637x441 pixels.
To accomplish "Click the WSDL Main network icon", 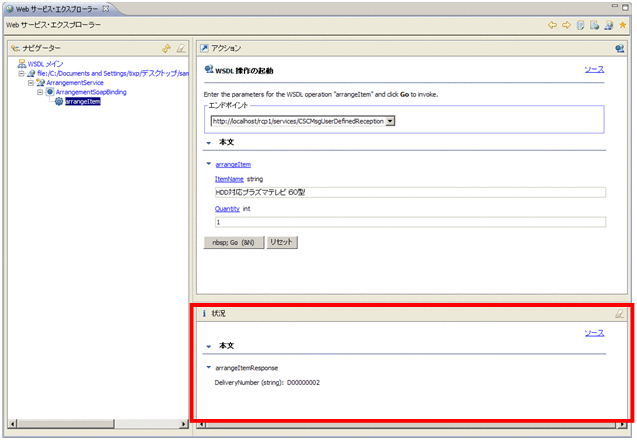I will pyautogui.click(x=22, y=64).
